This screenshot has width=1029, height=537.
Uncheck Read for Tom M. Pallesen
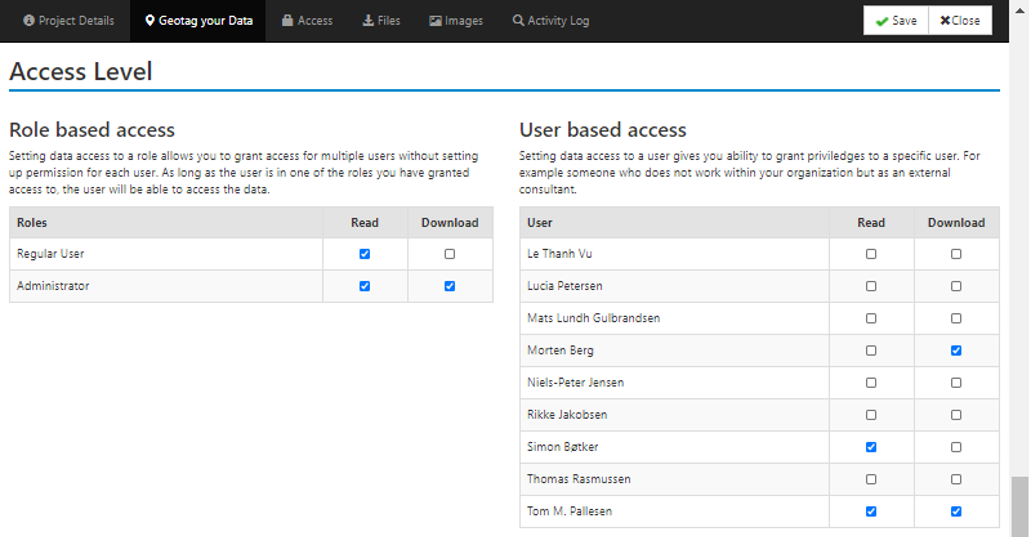(x=871, y=511)
